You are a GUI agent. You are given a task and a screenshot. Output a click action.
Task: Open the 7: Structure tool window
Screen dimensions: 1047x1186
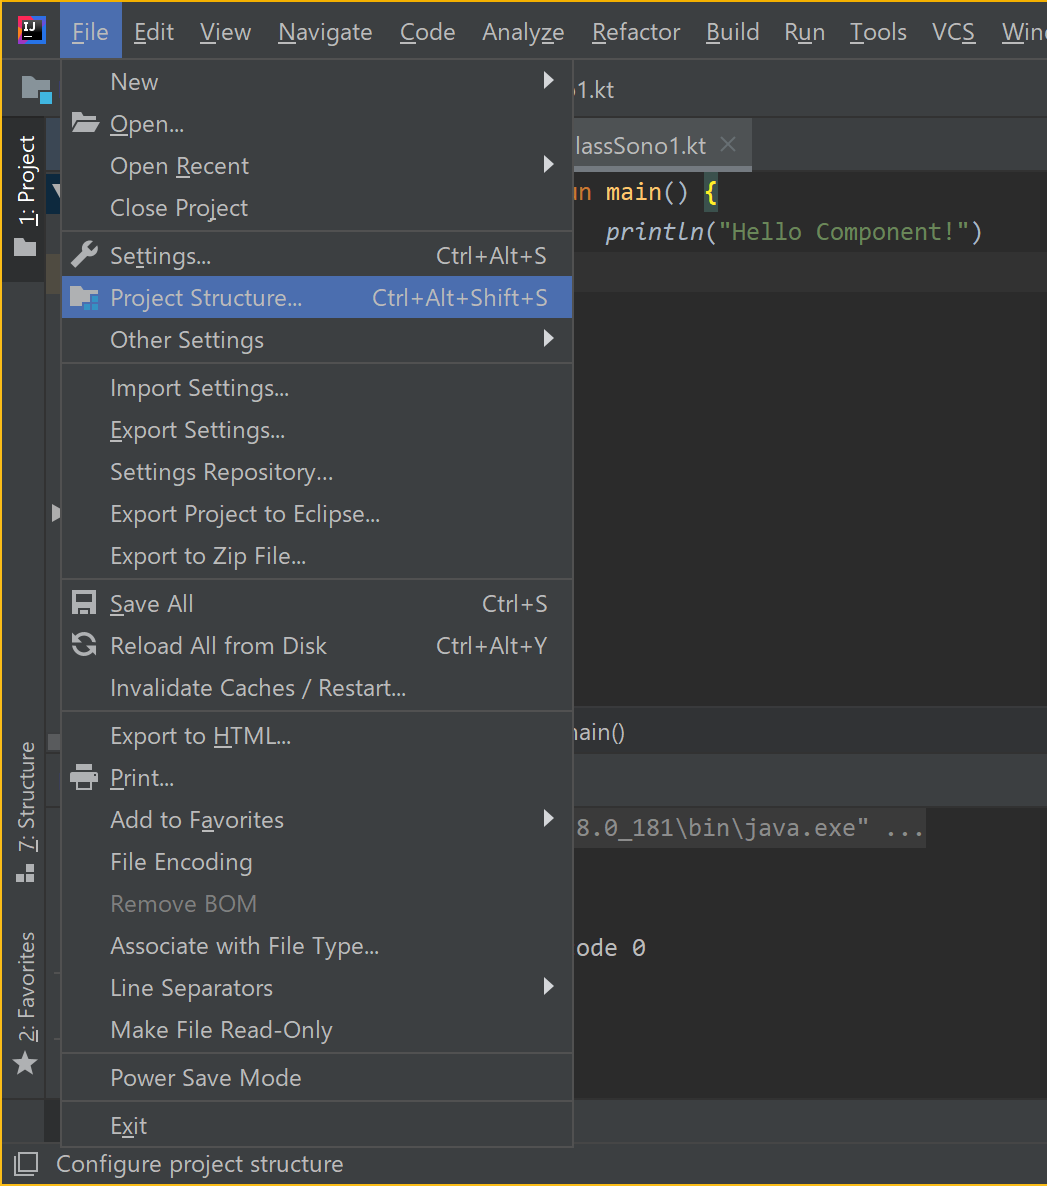(26, 812)
